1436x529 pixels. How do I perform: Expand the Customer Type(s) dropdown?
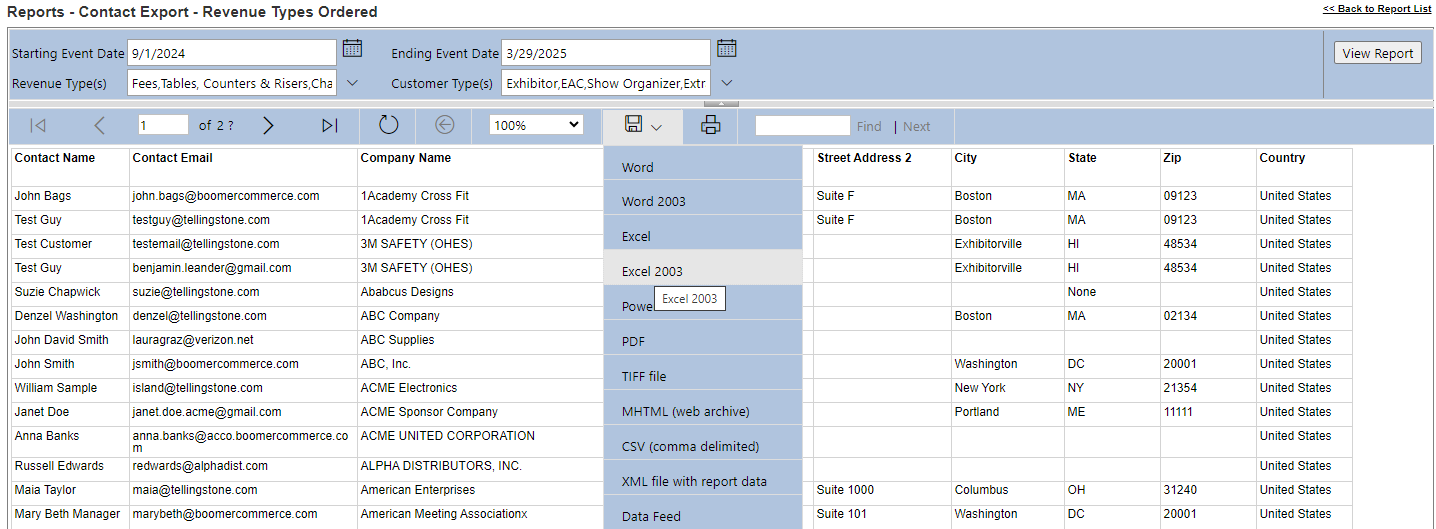(x=727, y=83)
